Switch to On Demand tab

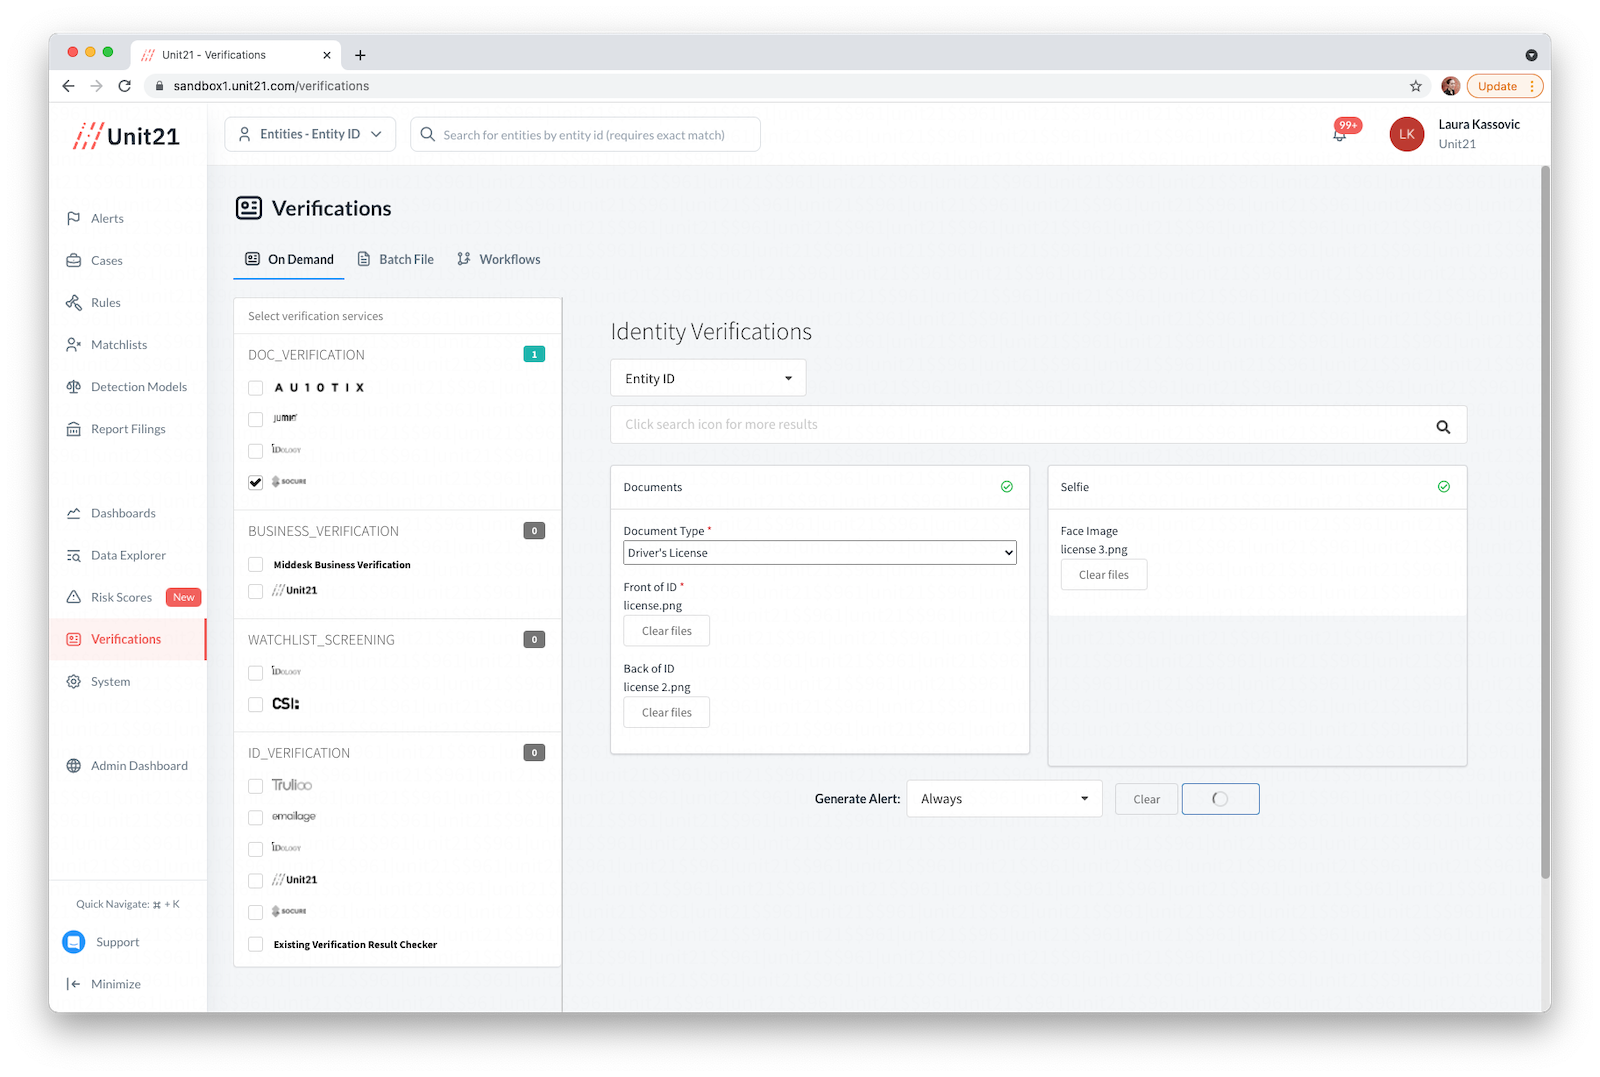[289, 259]
